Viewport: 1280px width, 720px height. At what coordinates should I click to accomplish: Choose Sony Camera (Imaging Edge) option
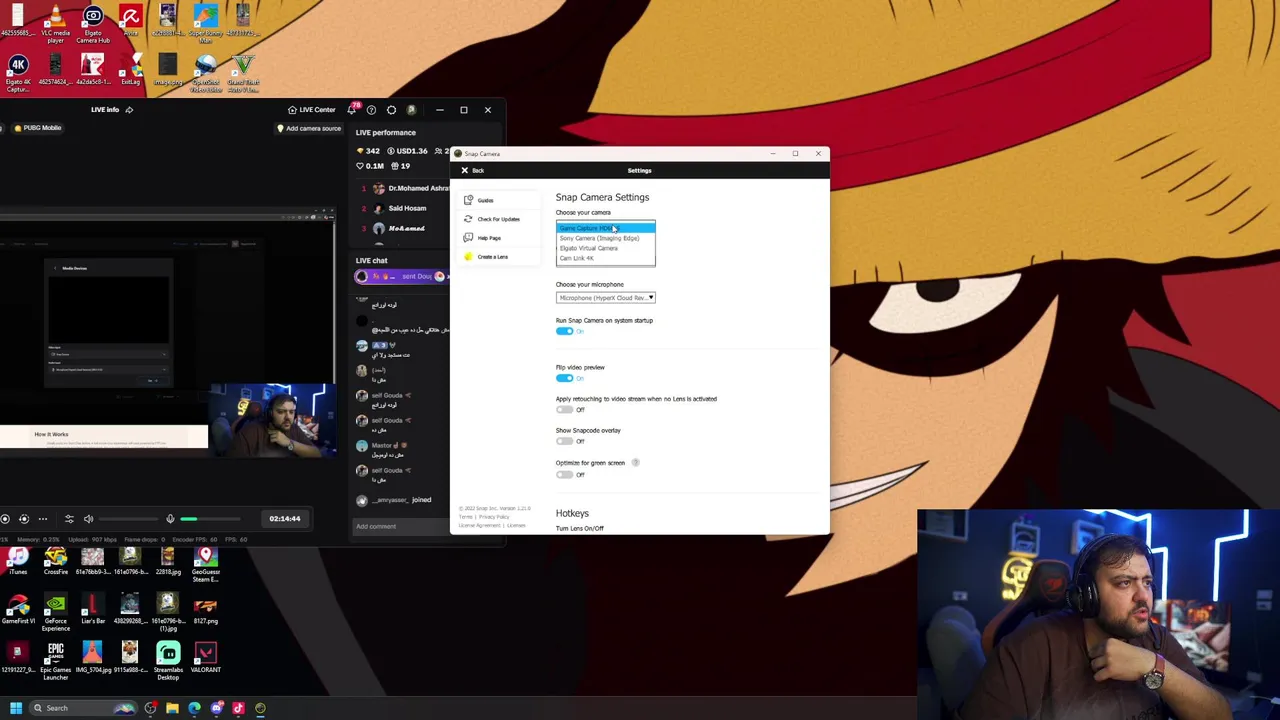click(606, 238)
